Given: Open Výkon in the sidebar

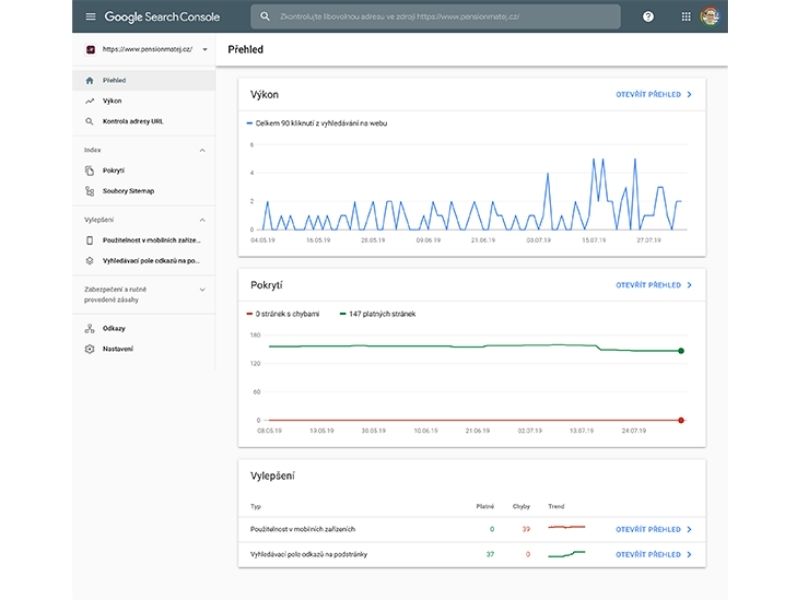Looking at the screenshot, I should pos(144,101).
